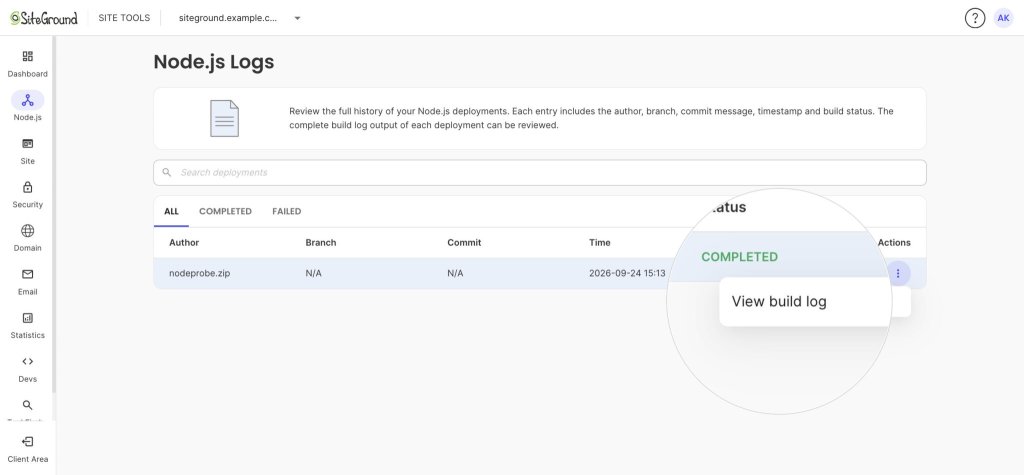Switch to the ALL tab
Screen dimensions: 1024x475
[171, 211]
